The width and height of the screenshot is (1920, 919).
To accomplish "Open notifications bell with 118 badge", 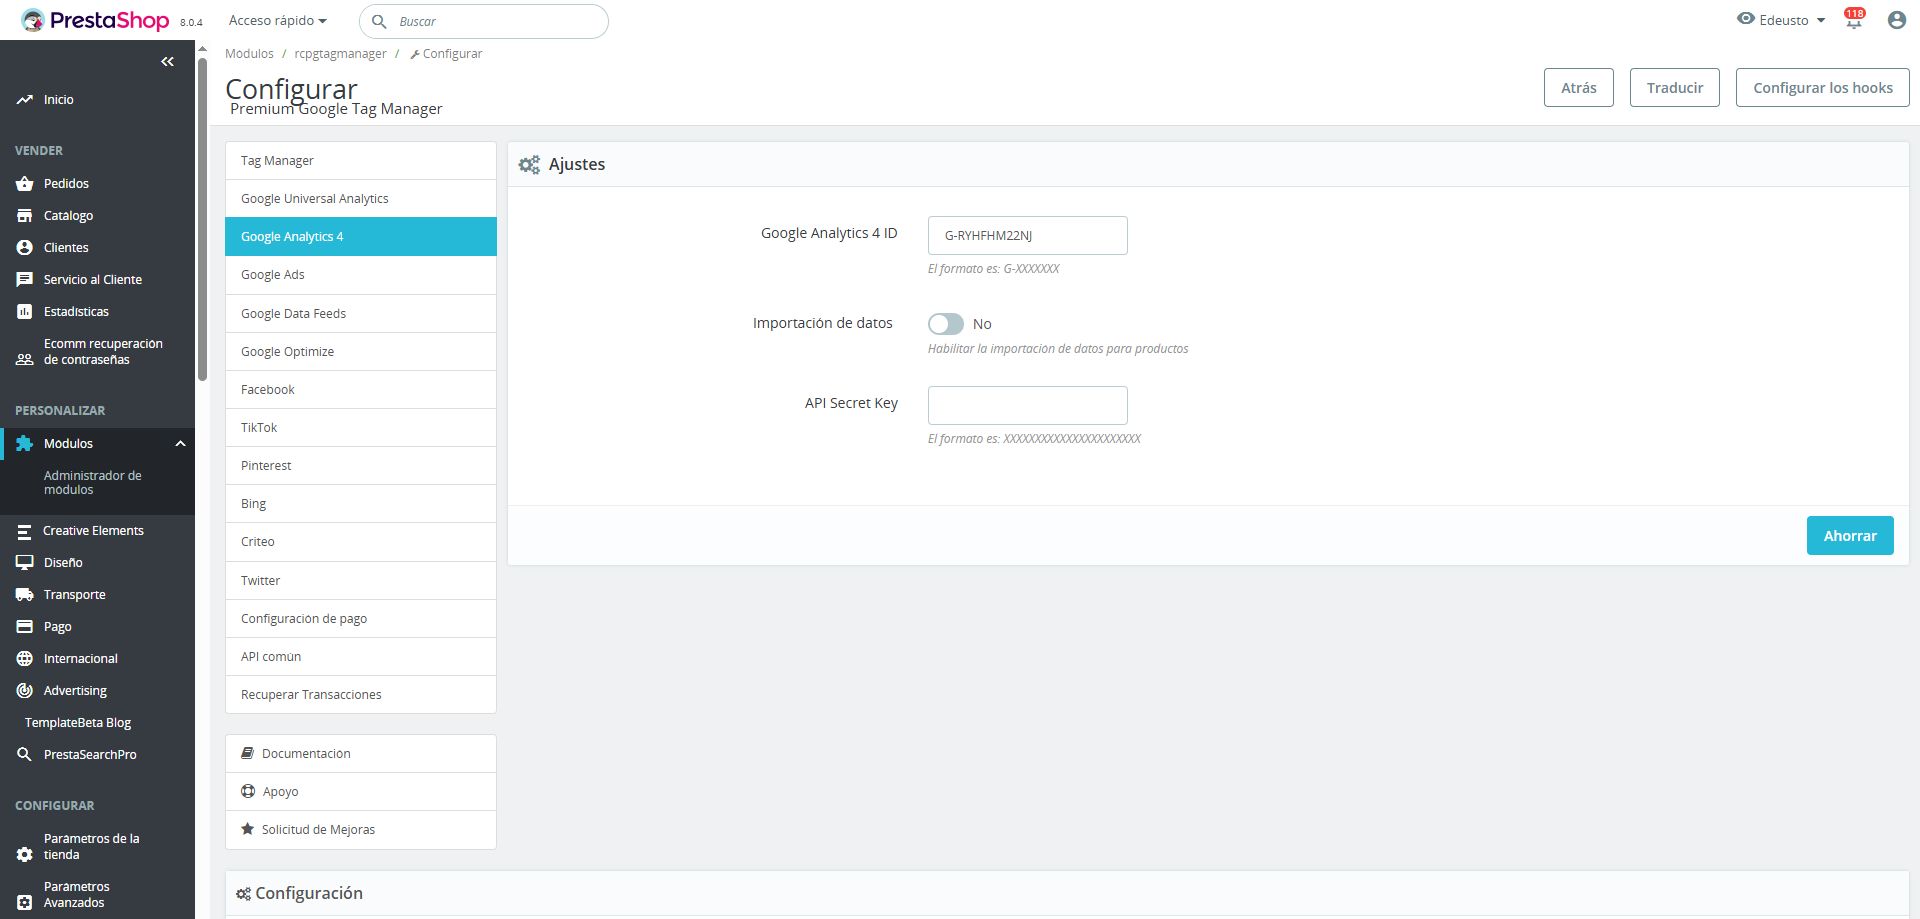I will tap(1854, 20).
